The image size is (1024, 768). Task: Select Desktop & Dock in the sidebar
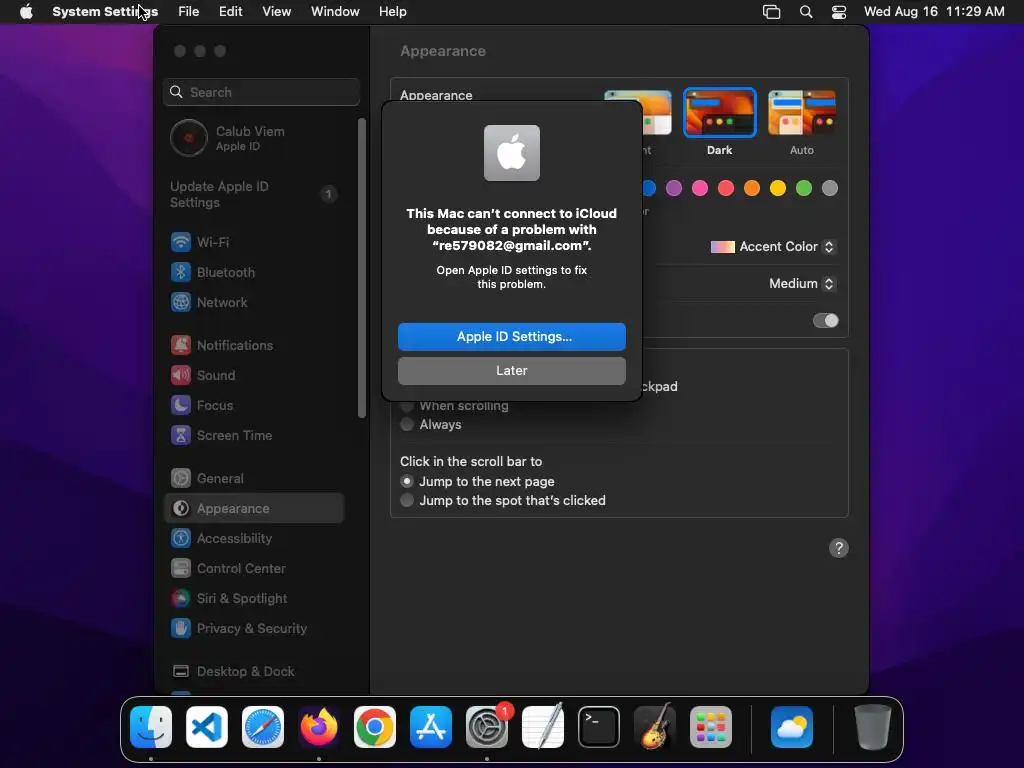pyautogui.click(x=254, y=671)
